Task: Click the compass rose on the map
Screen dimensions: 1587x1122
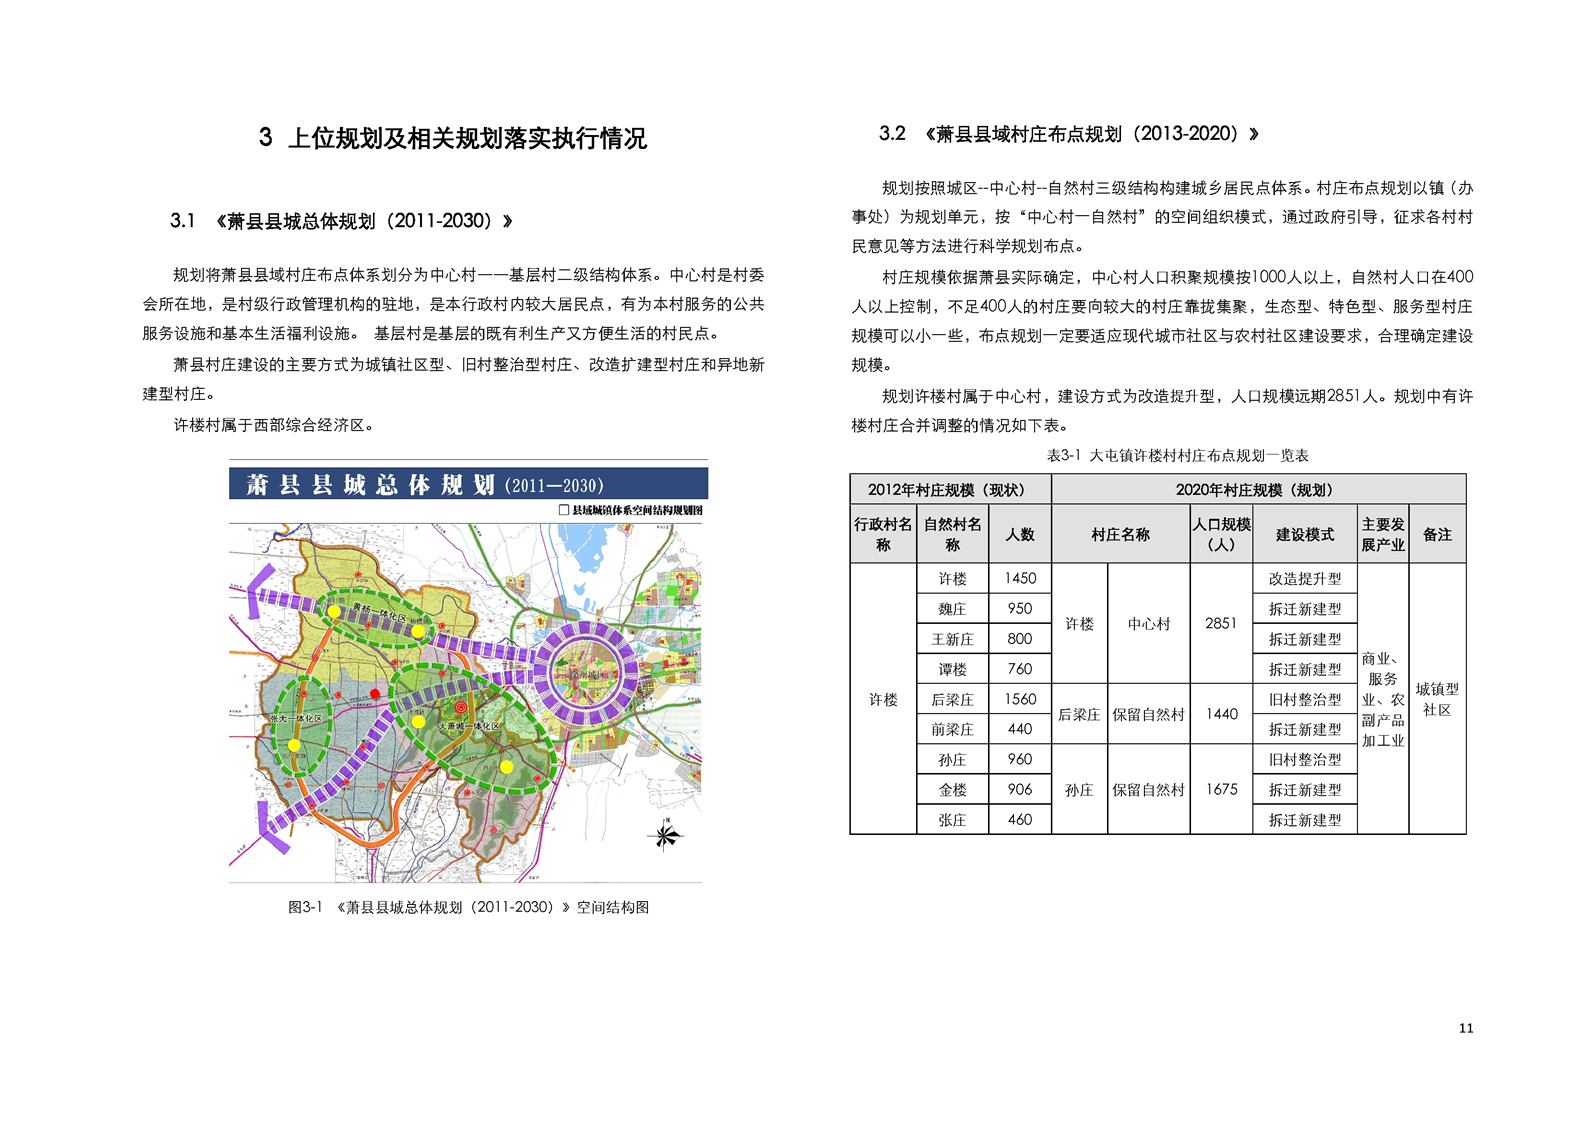Action: tap(666, 834)
